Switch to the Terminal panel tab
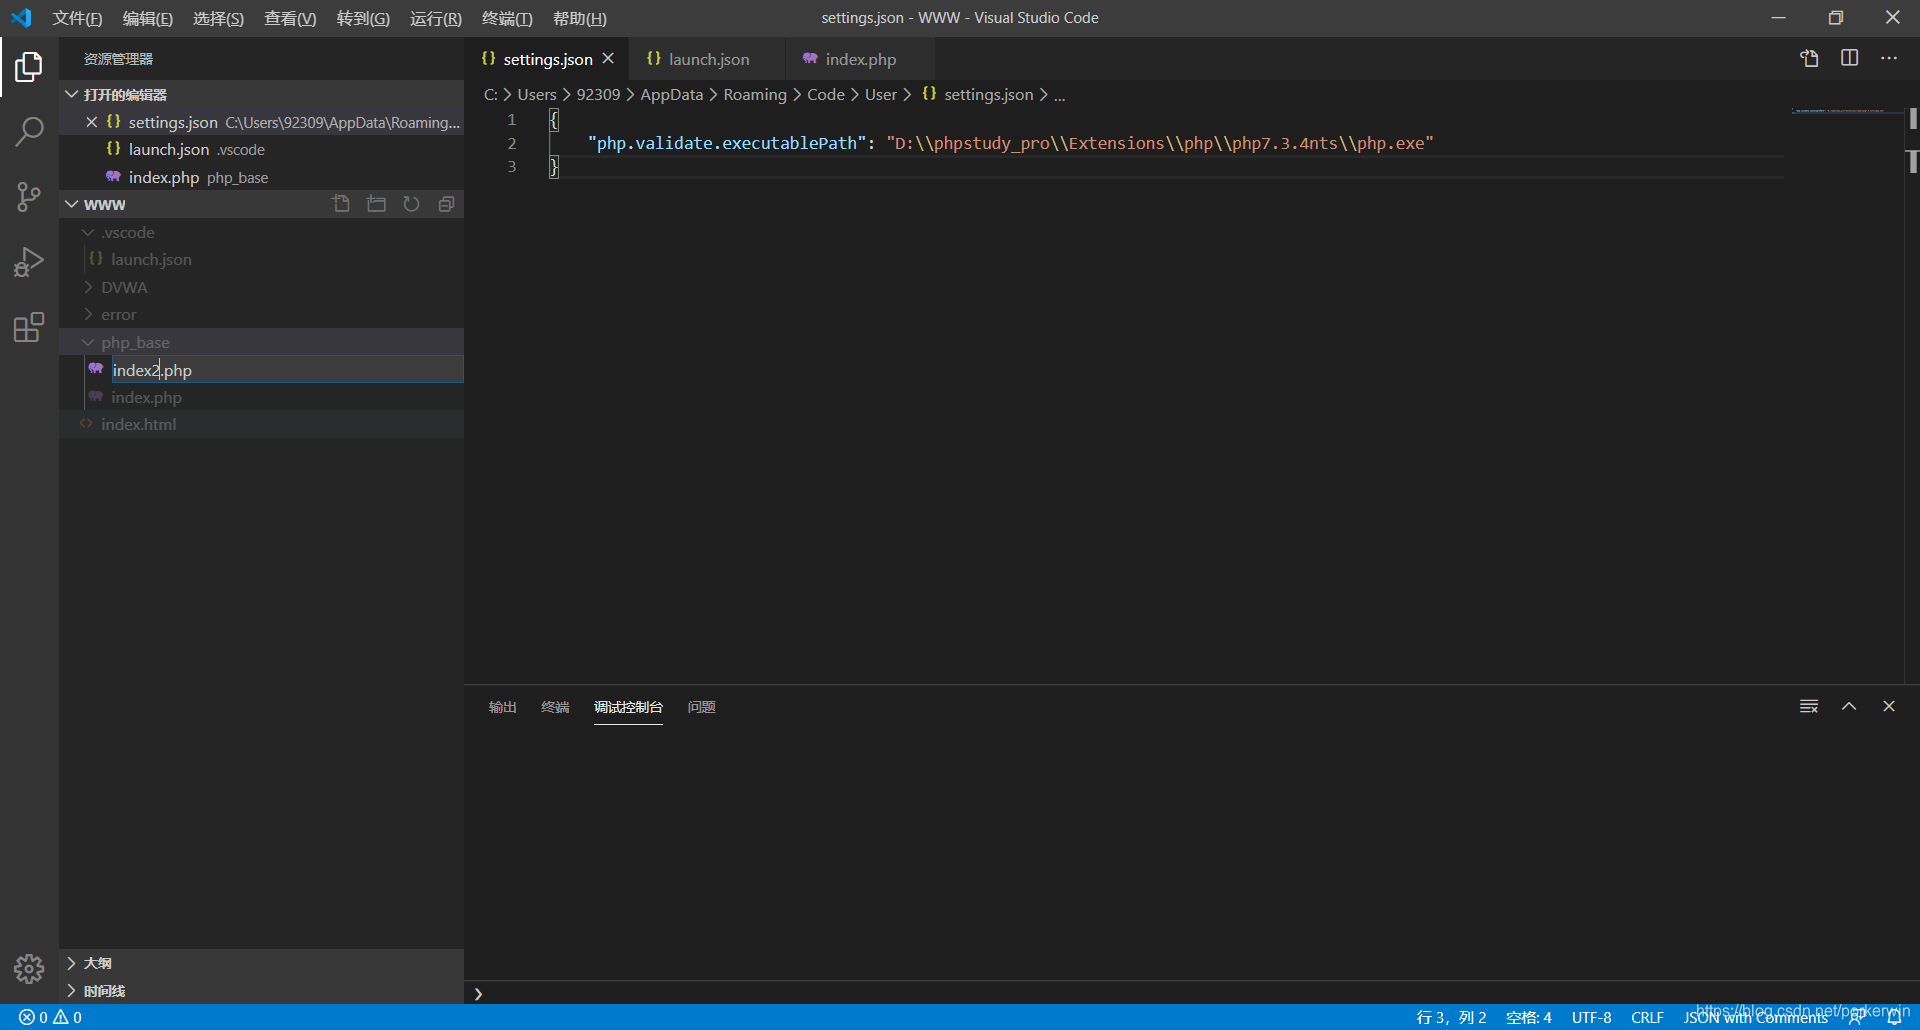The height and width of the screenshot is (1030, 1920). pyautogui.click(x=555, y=707)
